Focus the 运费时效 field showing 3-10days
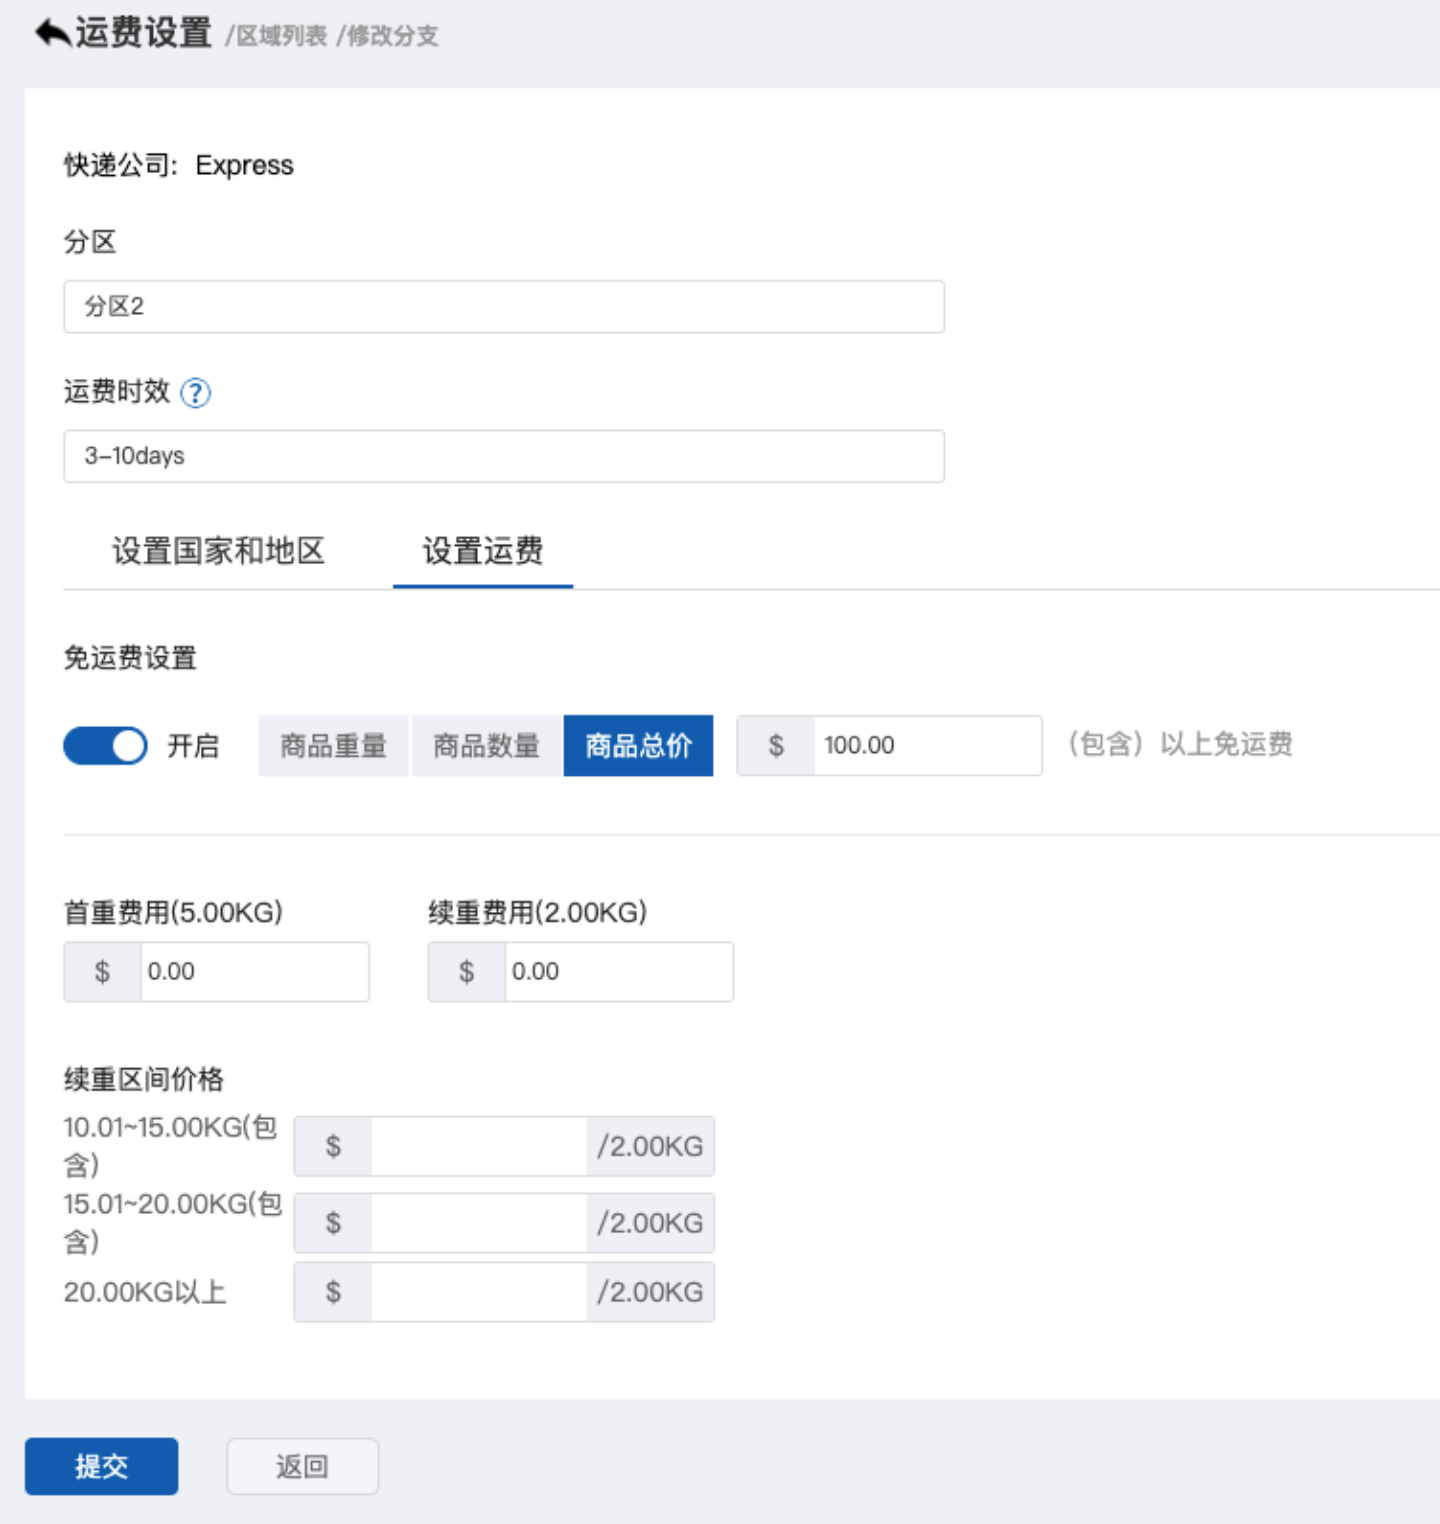Screen dimensions: 1440x1524 pyautogui.click(x=504, y=456)
